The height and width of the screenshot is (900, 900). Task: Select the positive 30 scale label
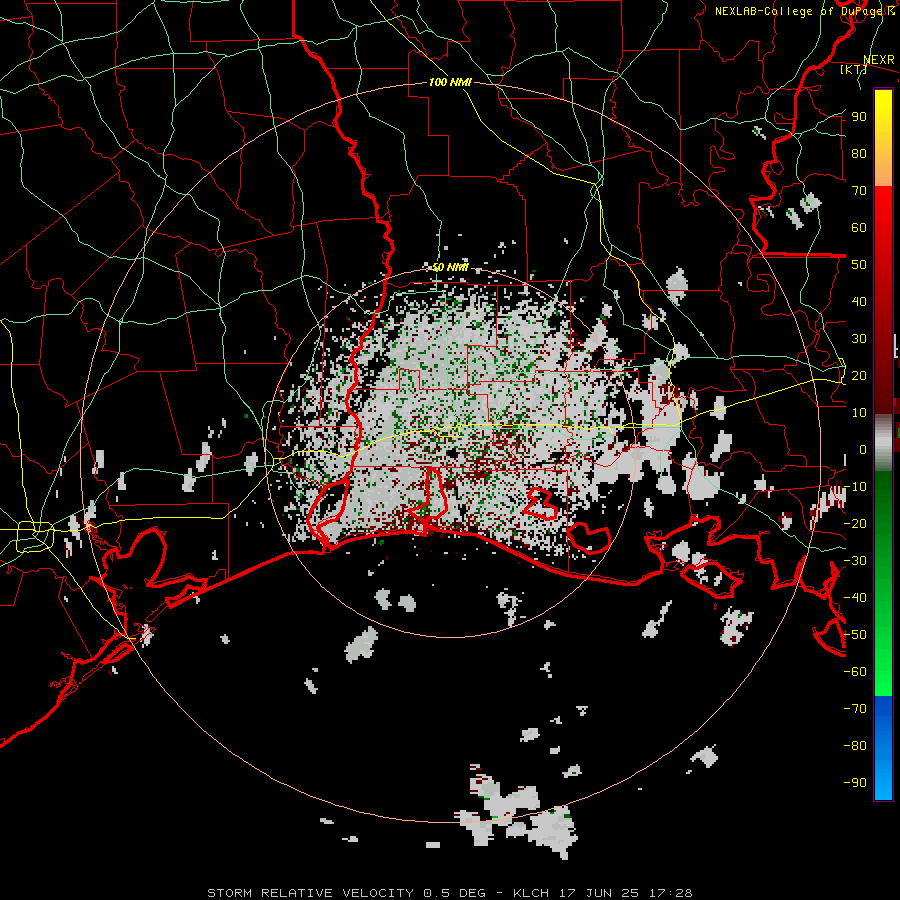pos(859,339)
